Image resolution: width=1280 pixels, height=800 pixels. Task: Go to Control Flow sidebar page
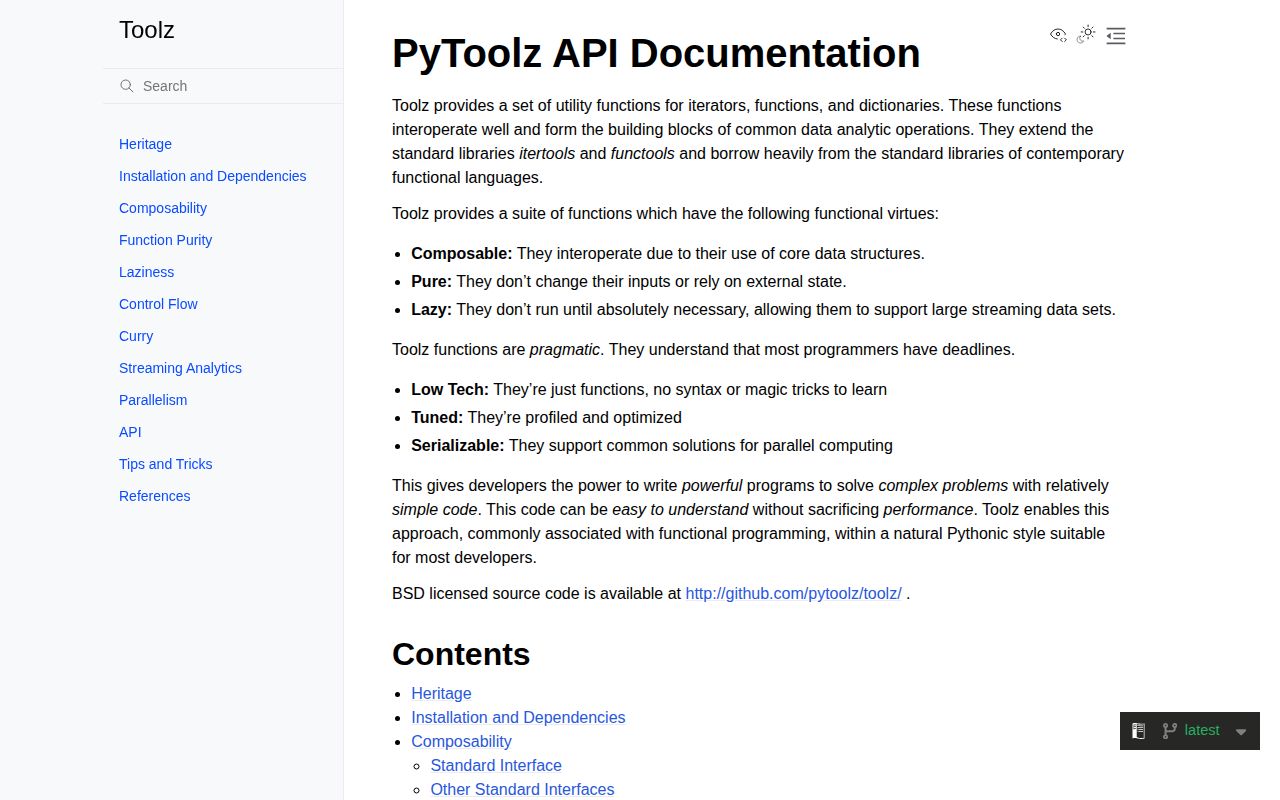click(158, 304)
